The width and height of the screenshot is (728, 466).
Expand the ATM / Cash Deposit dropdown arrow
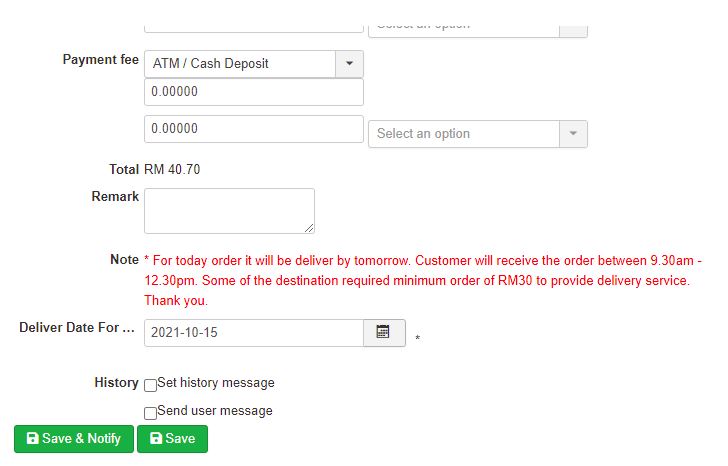point(349,63)
